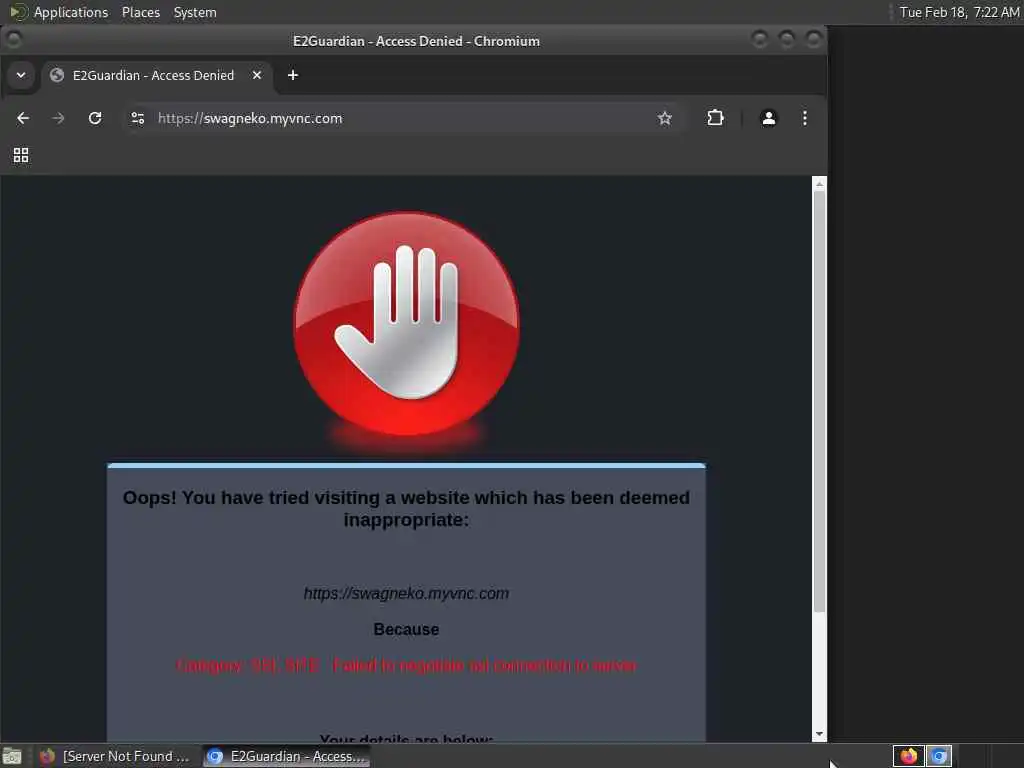Expand the tab search dropdown chevron
Image resolution: width=1024 pixels, height=768 pixels.
tap(21, 75)
